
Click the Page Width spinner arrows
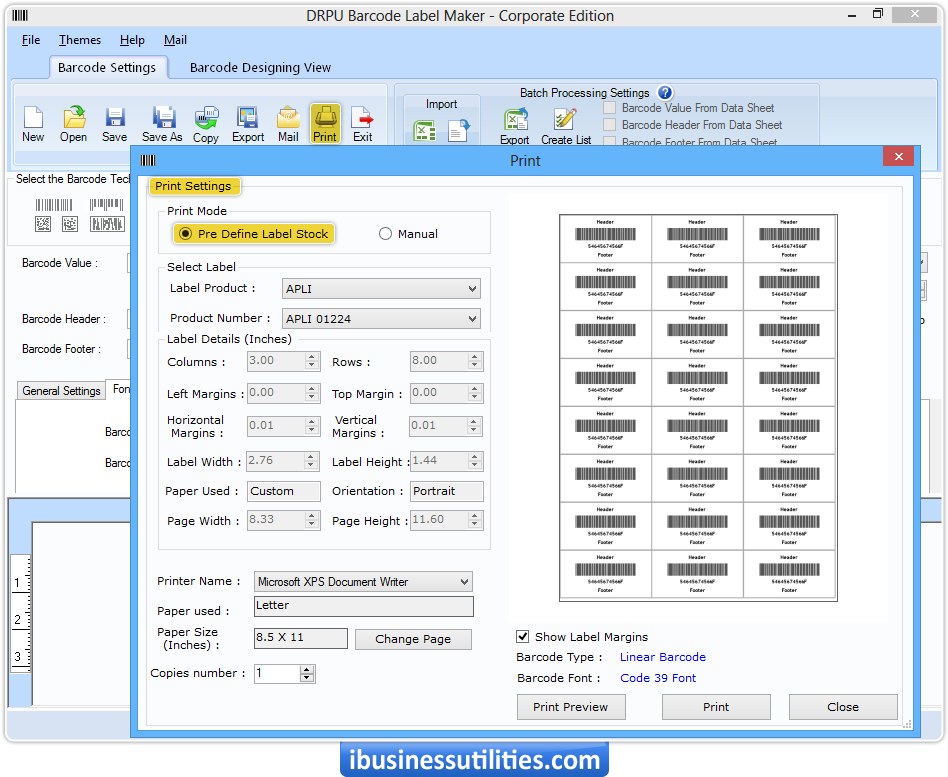coord(311,520)
